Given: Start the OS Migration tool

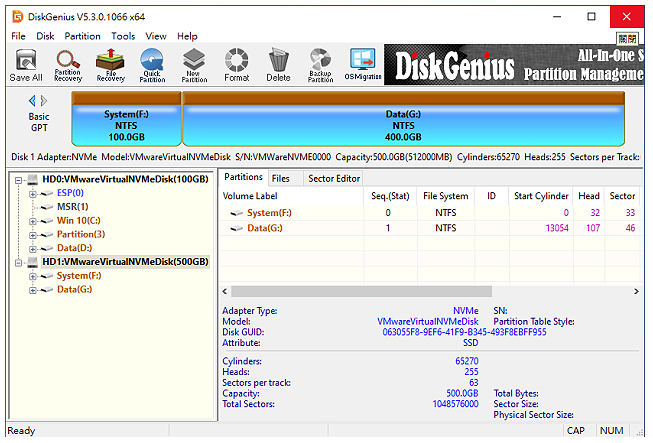Looking at the screenshot, I should [x=363, y=65].
